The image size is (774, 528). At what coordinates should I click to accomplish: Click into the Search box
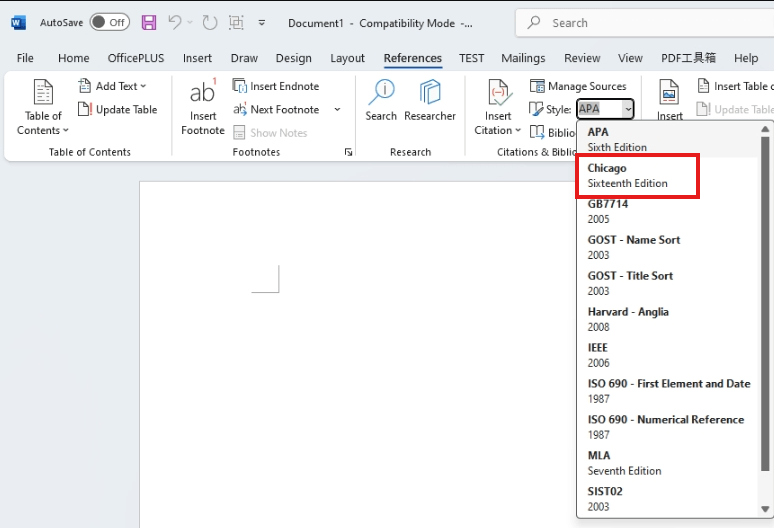pos(645,23)
